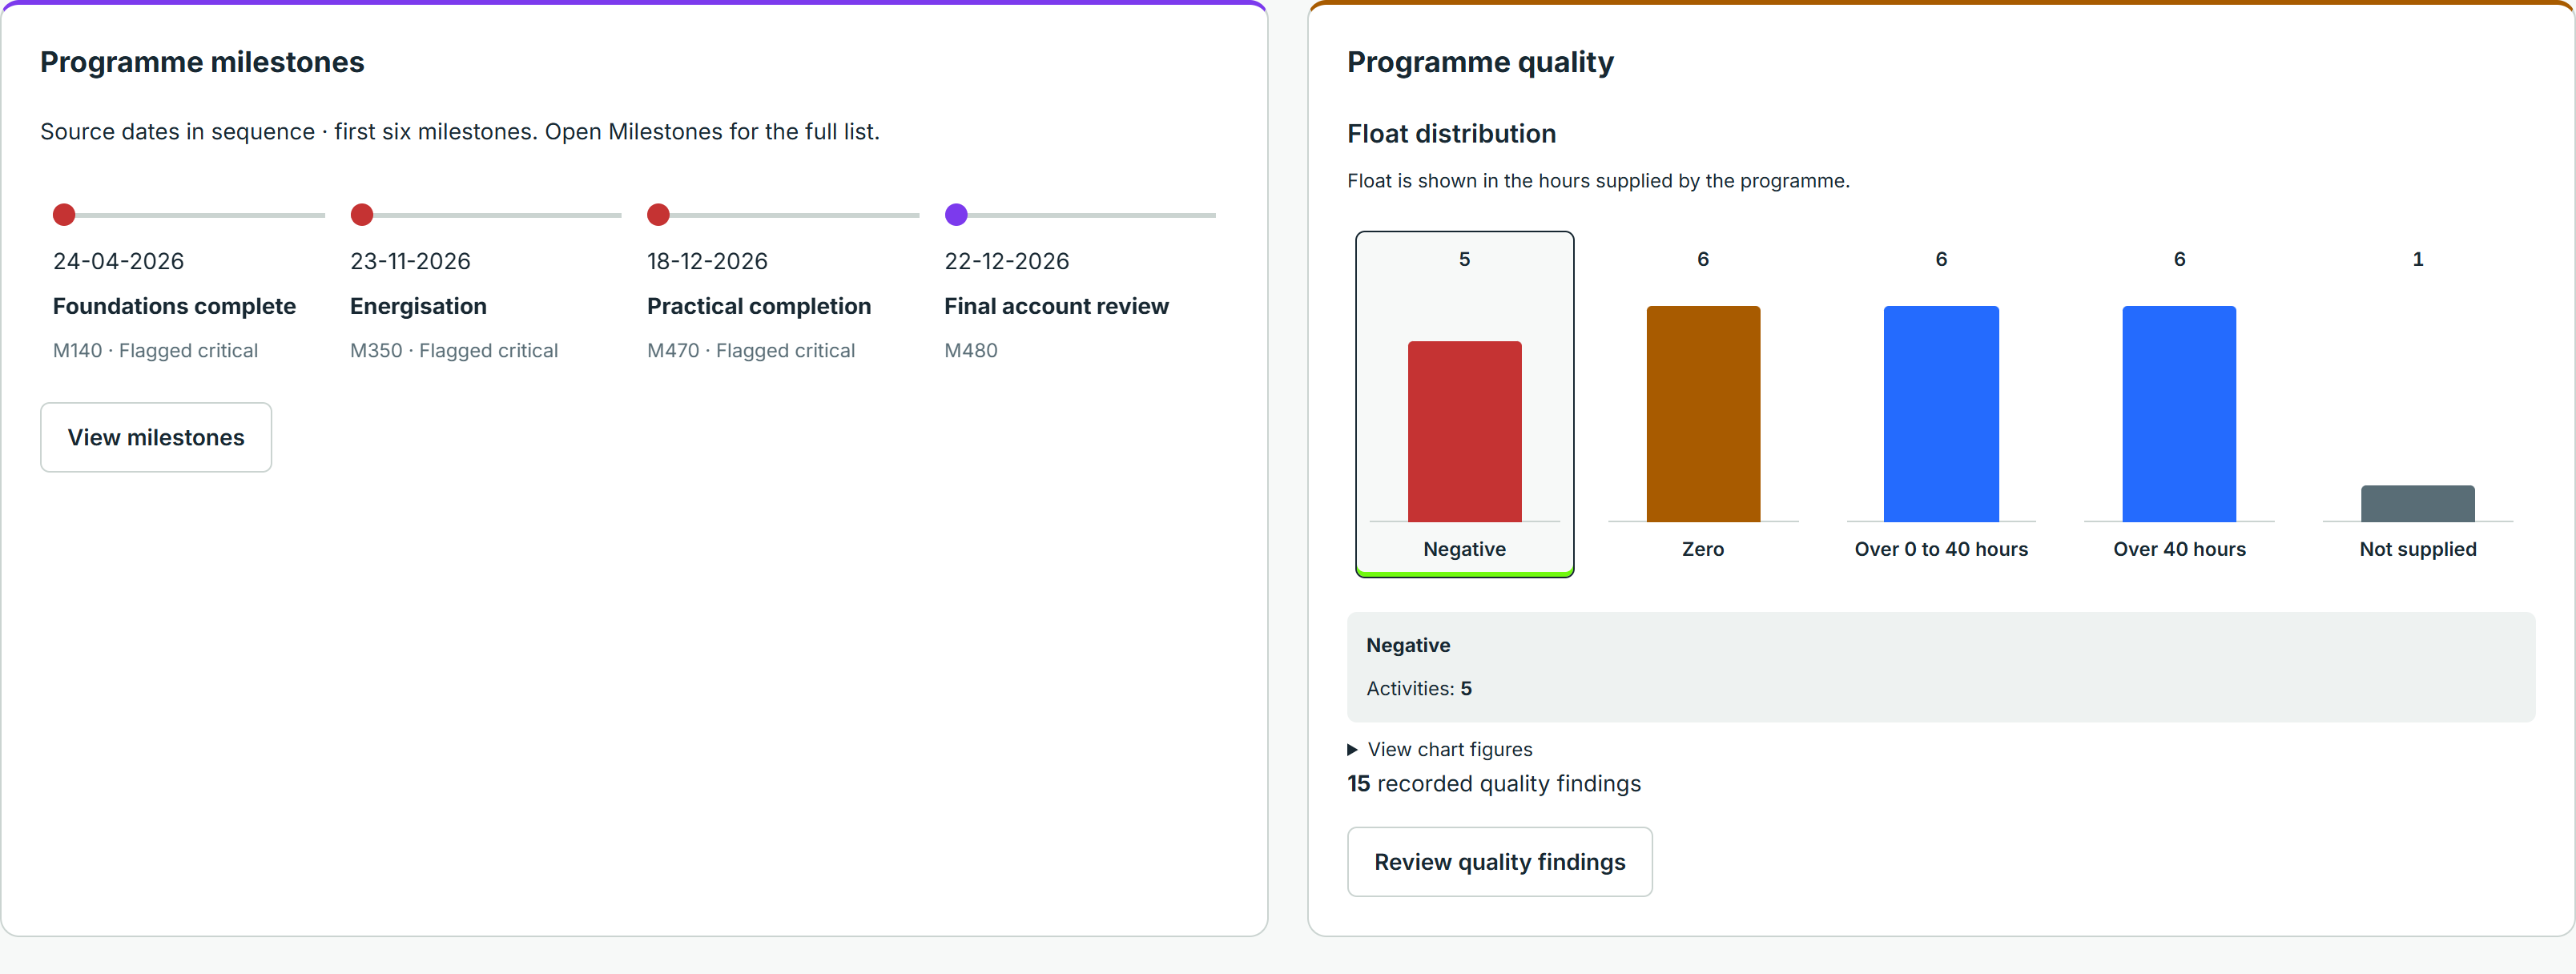
Task: Click M350 · Flagged critical label
Action: point(454,350)
